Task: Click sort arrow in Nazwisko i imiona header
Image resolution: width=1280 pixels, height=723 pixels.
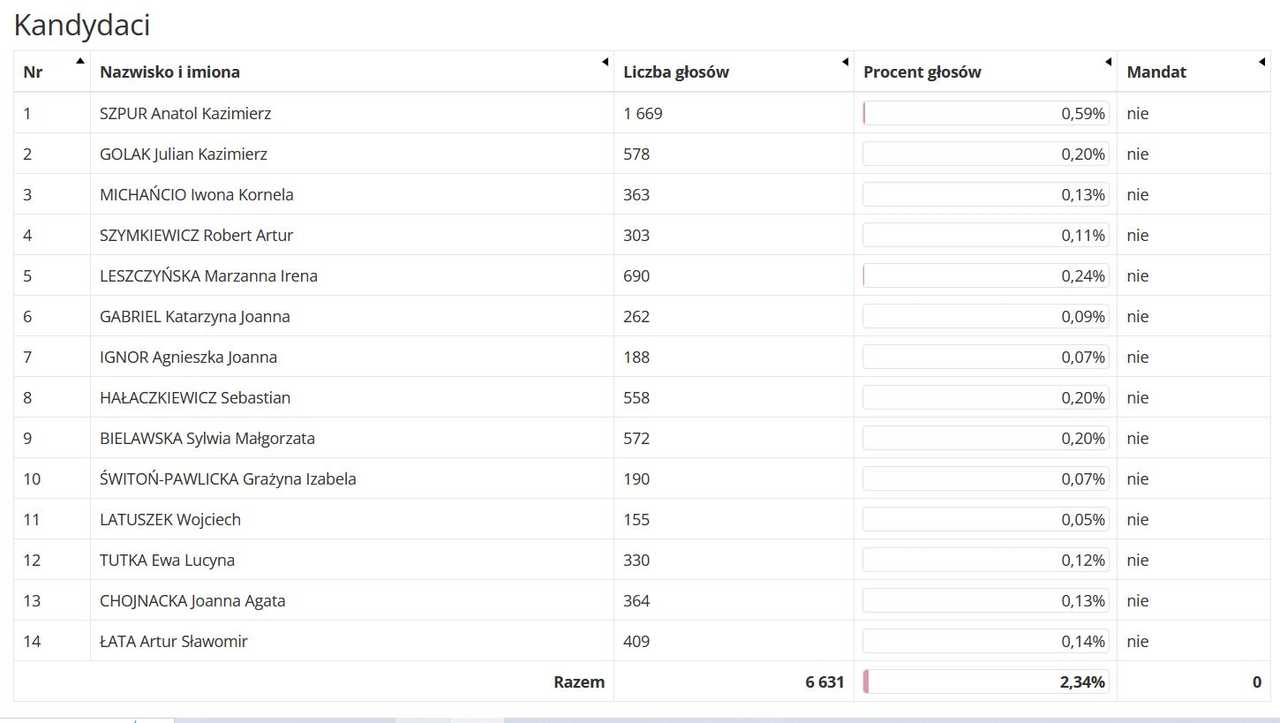Action: click(604, 62)
